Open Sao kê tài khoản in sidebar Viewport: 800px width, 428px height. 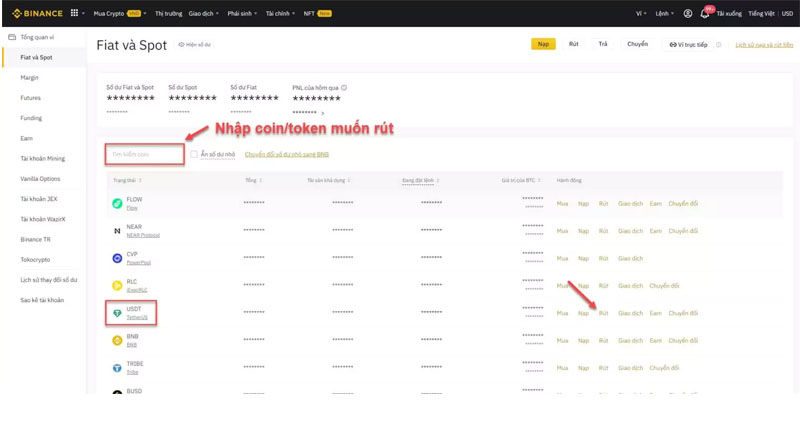pos(42,300)
